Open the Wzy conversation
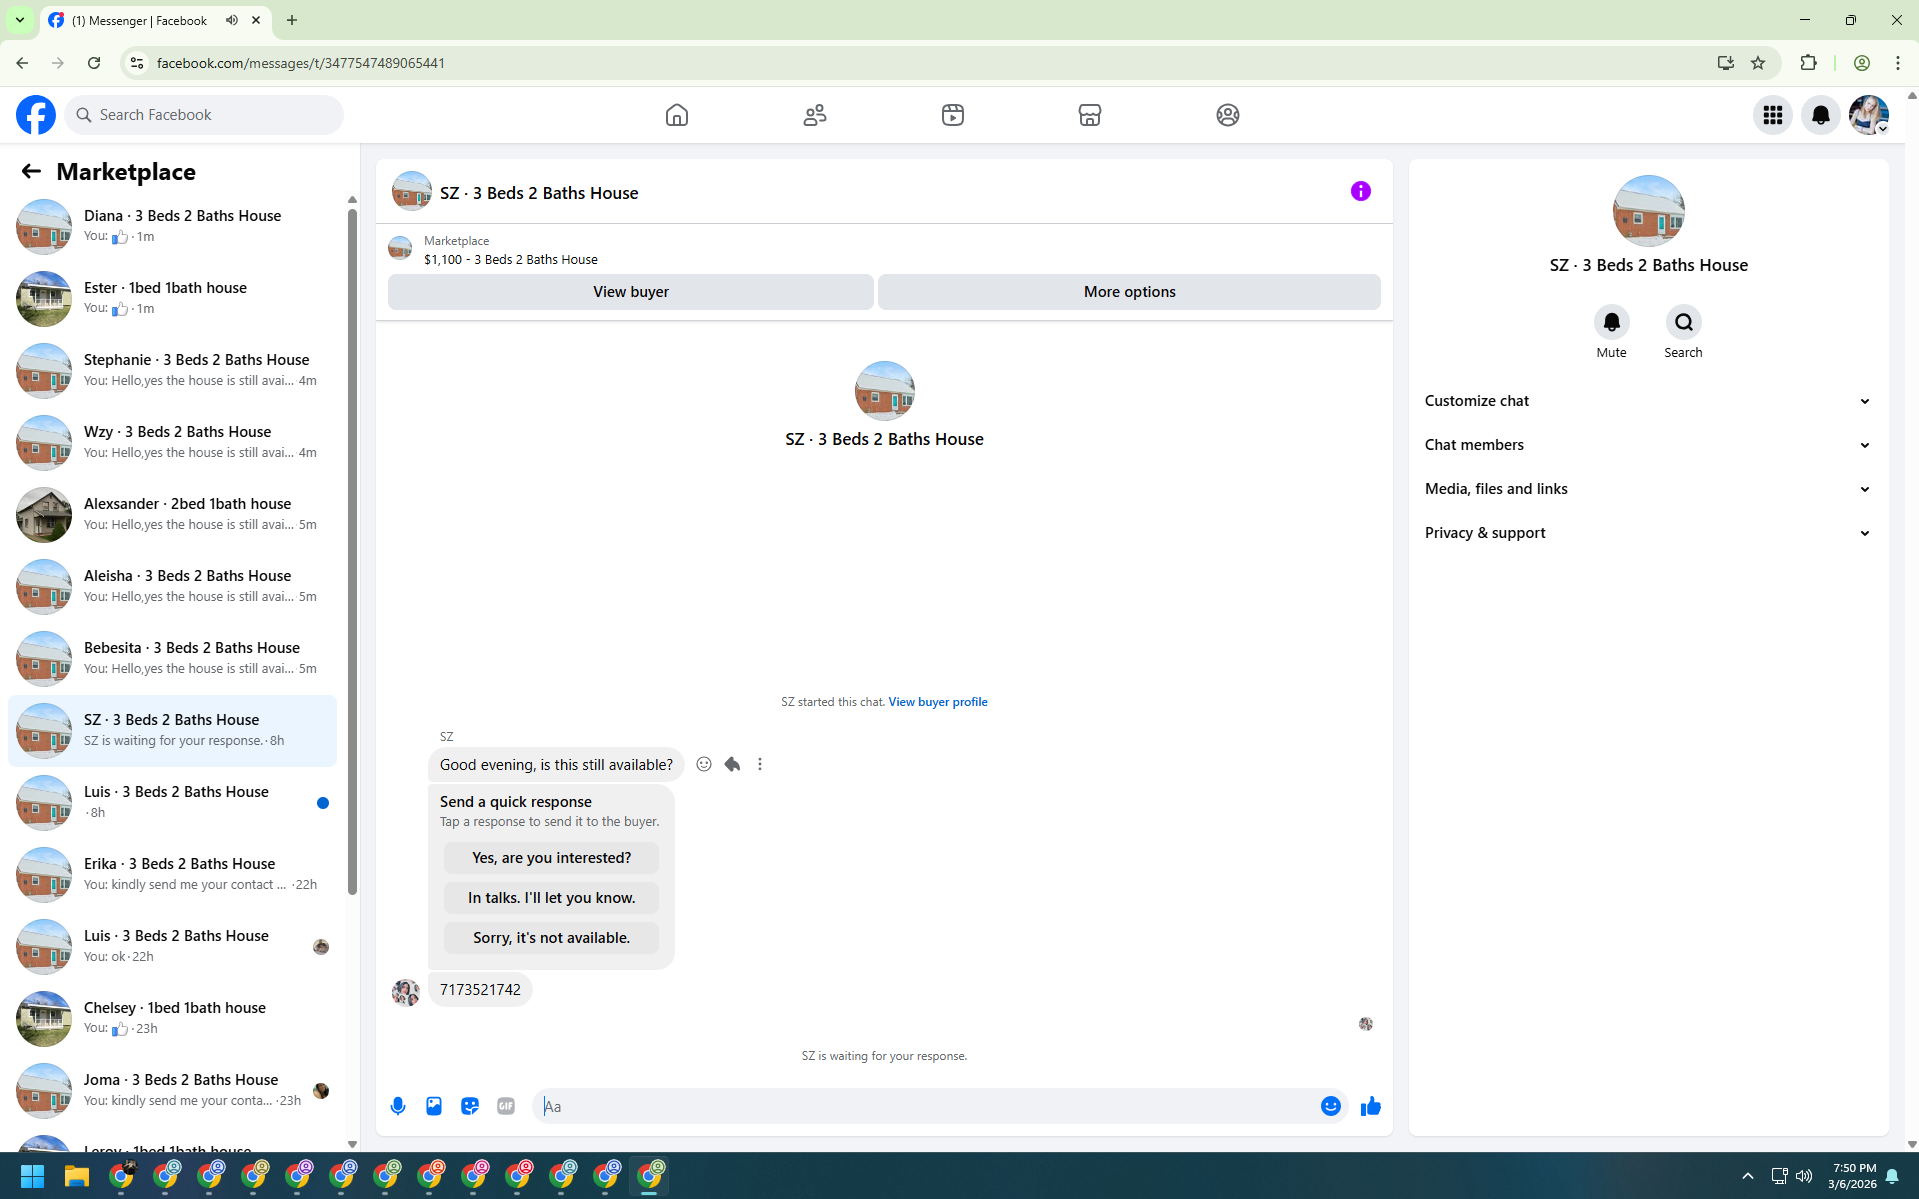Screen dimensions: 1919x1199 (172, 442)
